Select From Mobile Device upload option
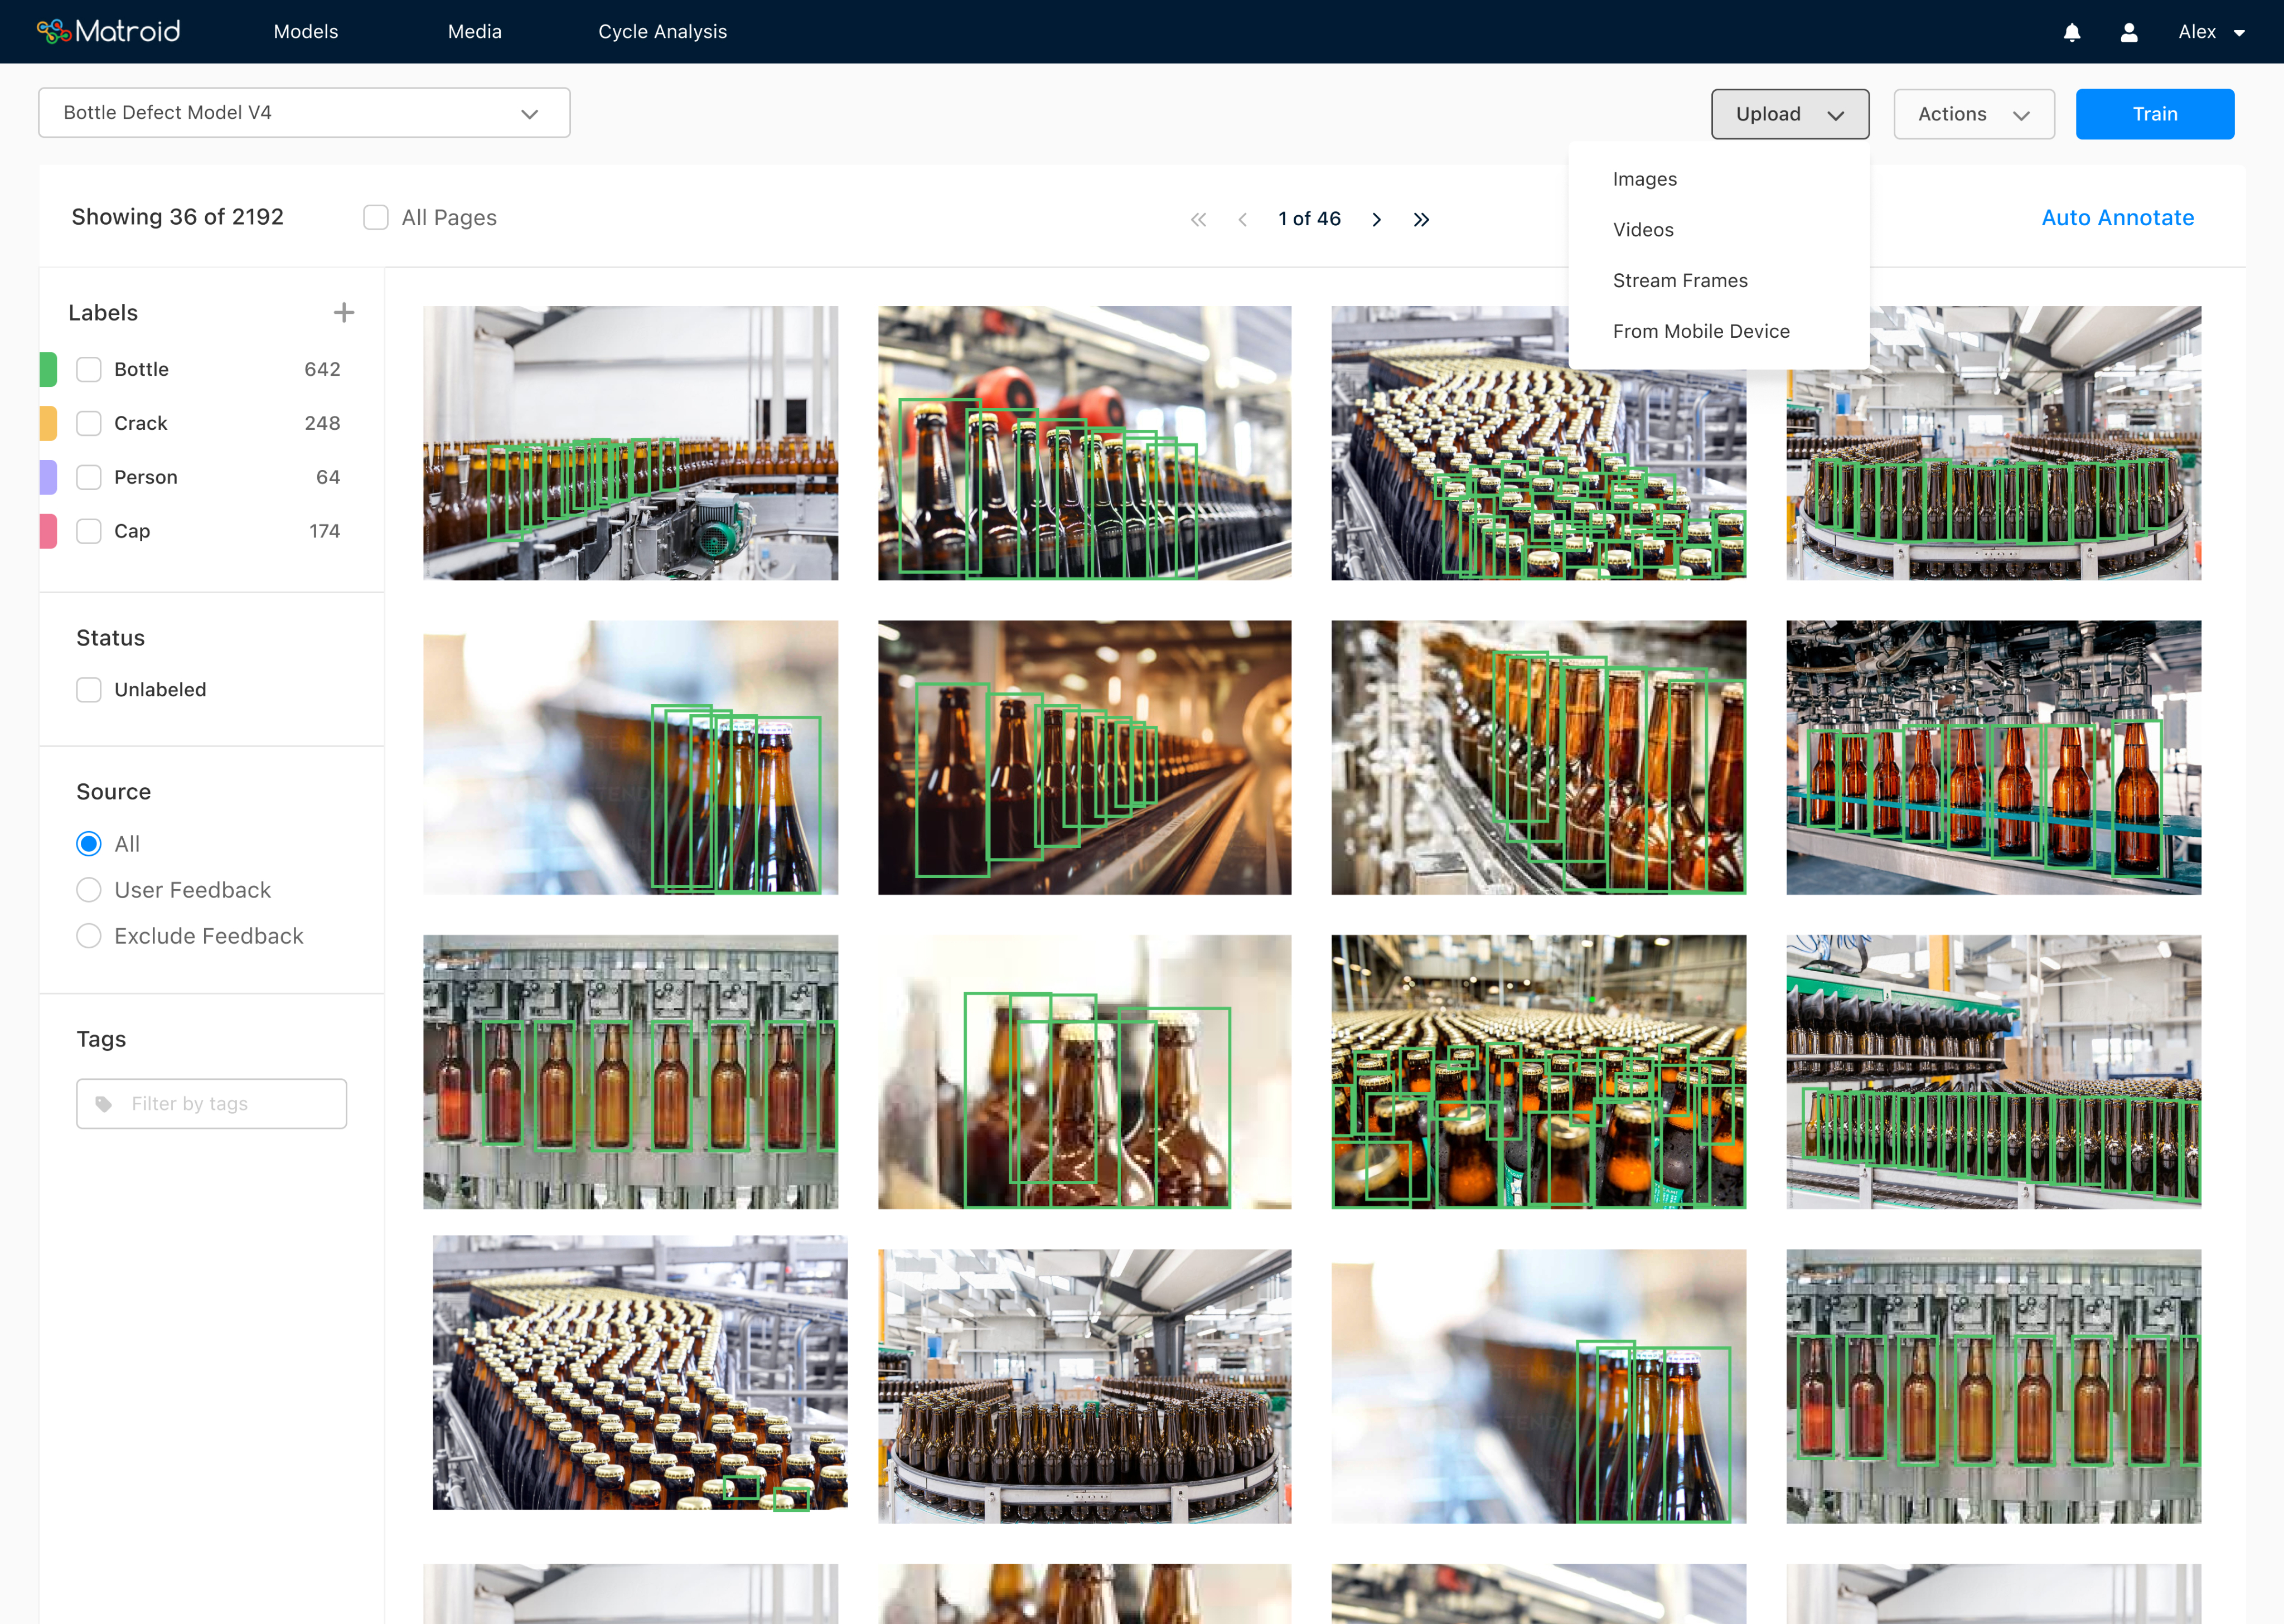 1701,331
